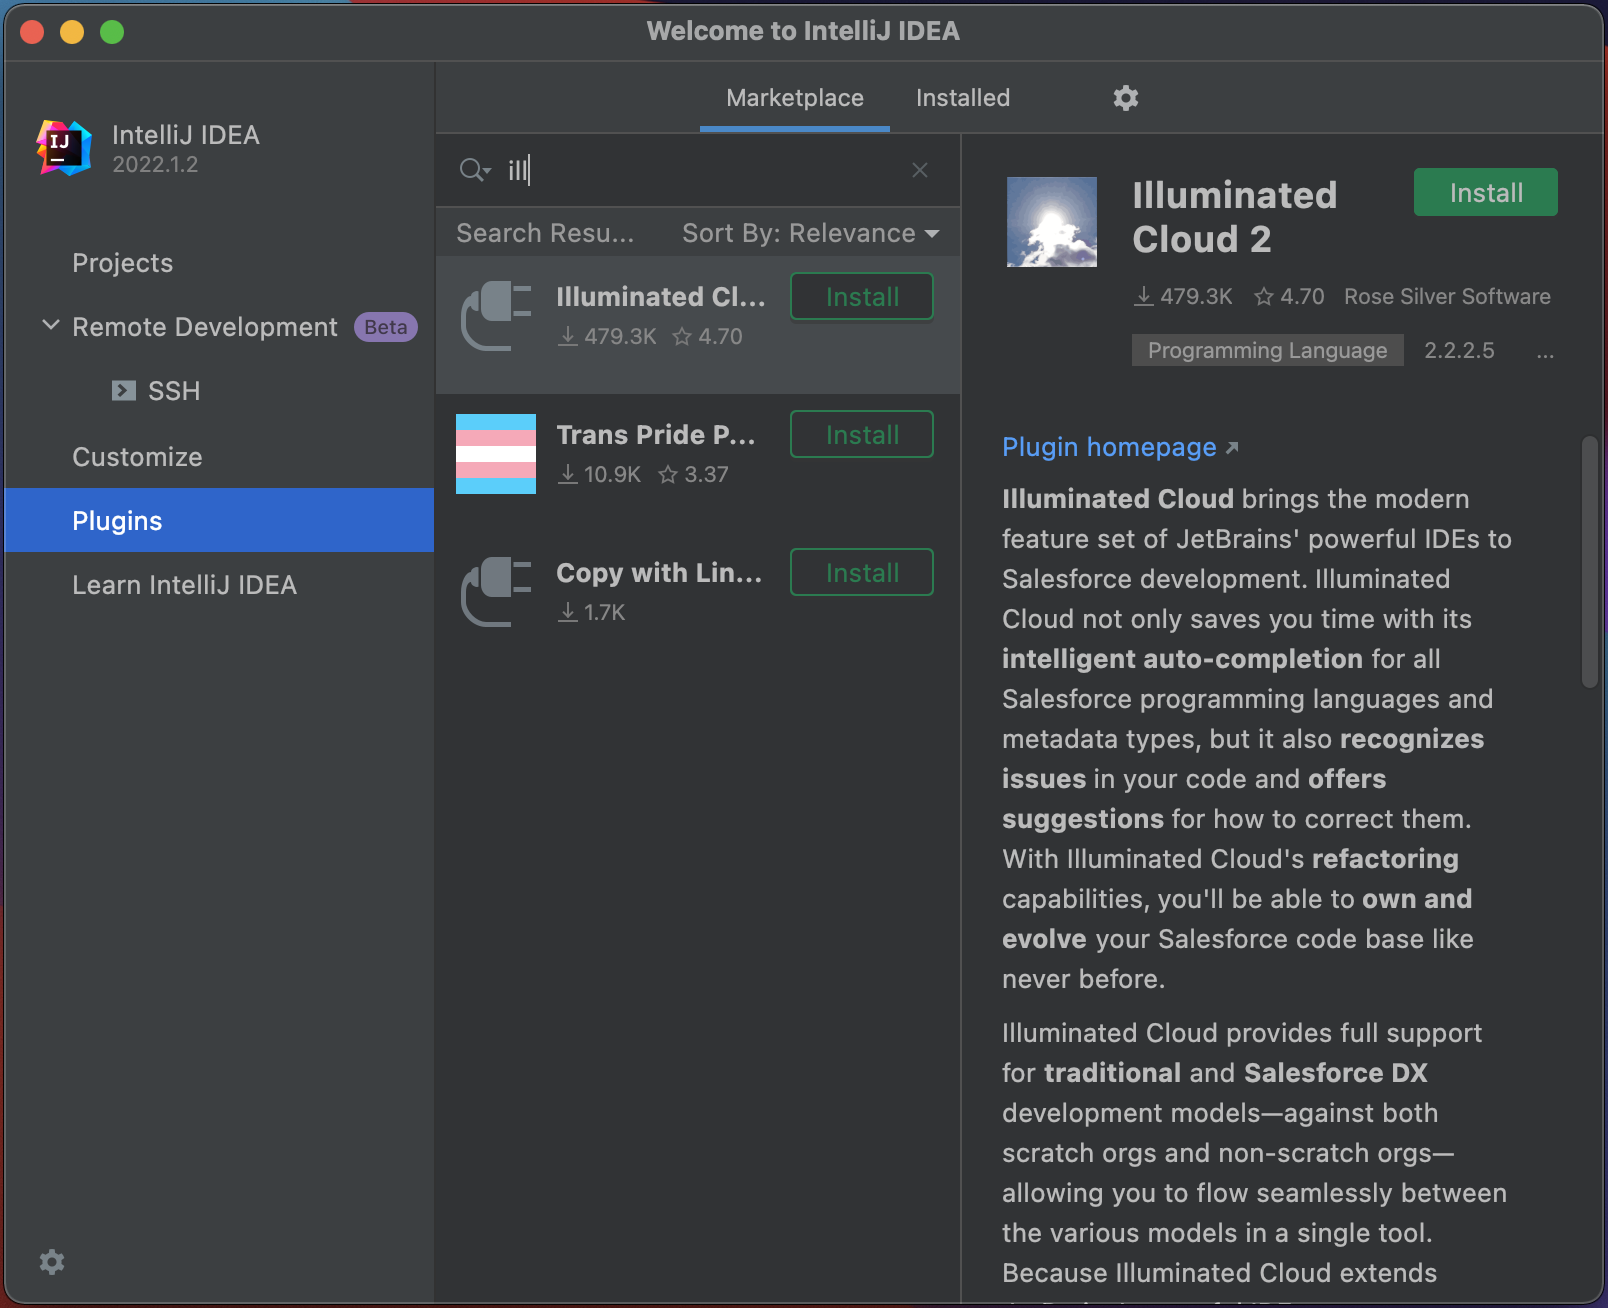Switch to the Installed tab
This screenshot has width=1608, height=1308.
[963, 98]
